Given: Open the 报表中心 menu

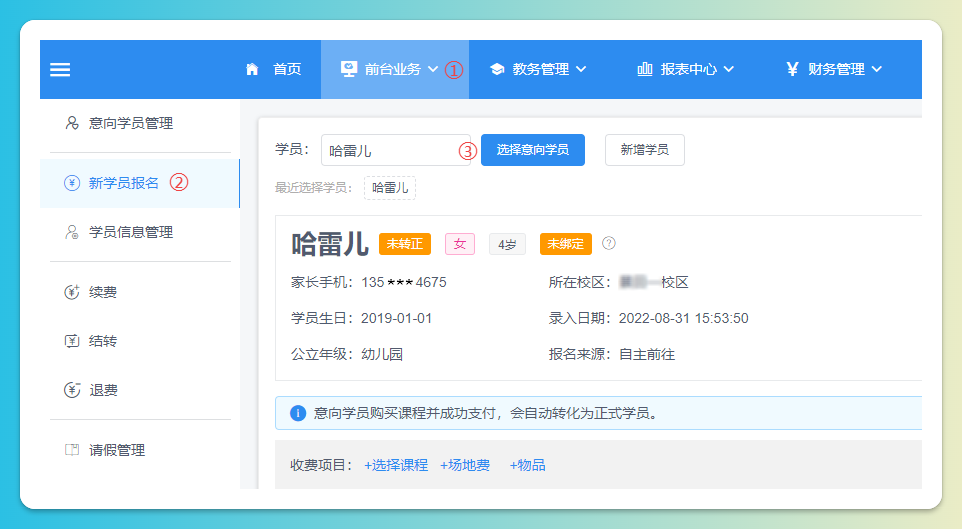Looking at the screenshot, I should point(686,69).
